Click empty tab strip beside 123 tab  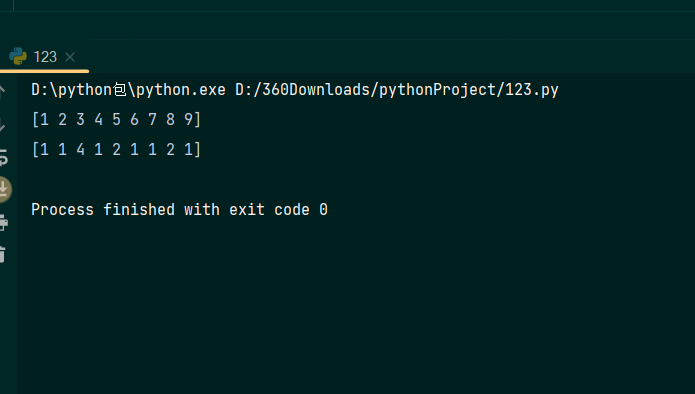(390, 57)
